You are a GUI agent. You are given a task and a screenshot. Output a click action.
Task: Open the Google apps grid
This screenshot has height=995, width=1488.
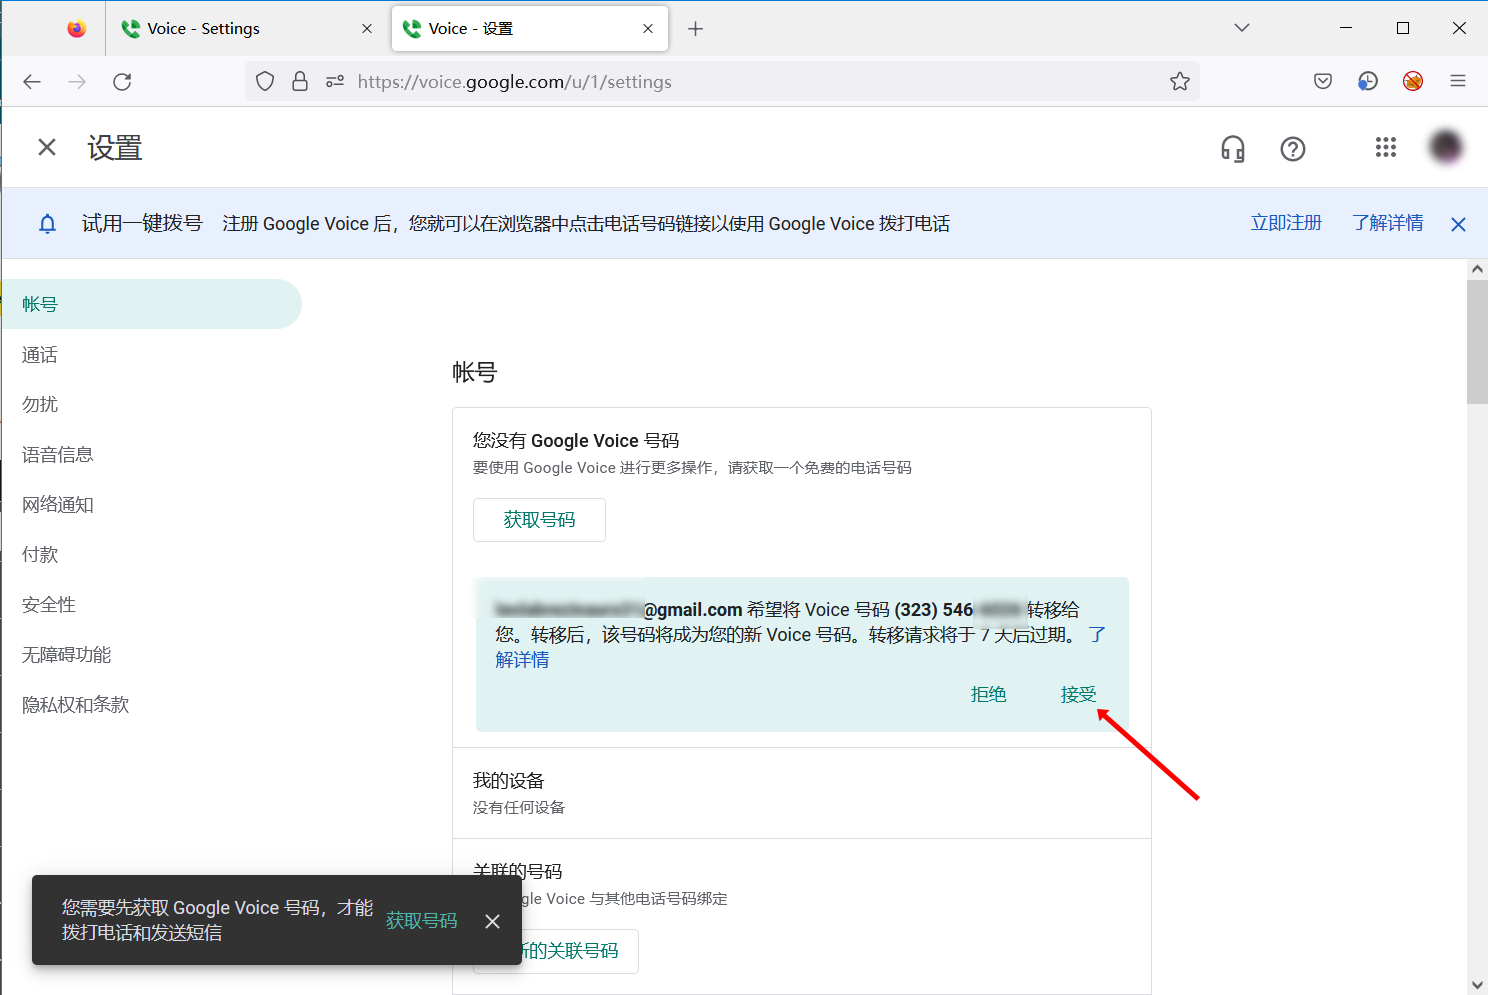point(1386,148)
